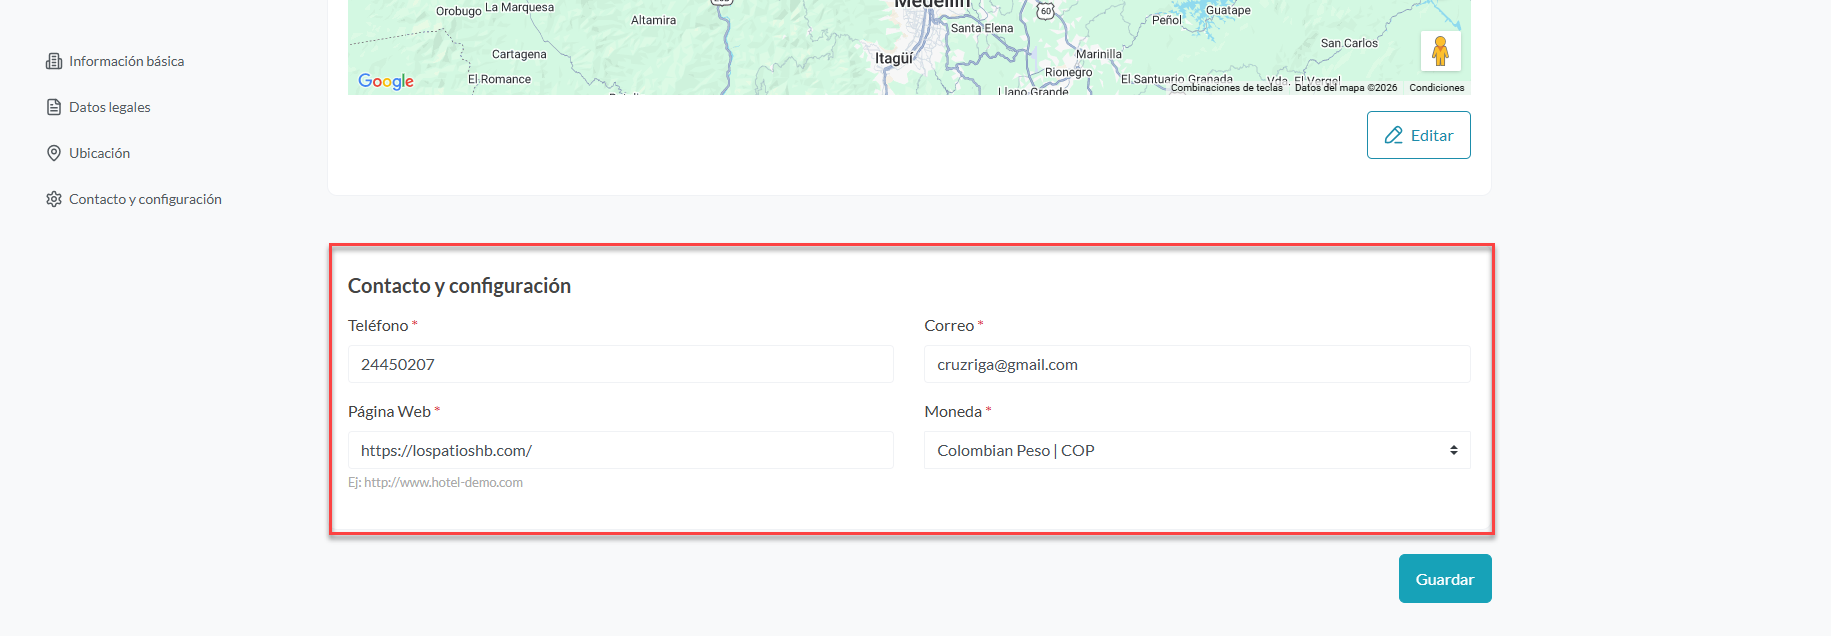This screenshot has width=1831, height=636.
Task: Open the Moneda currency dropdown
Action: tap(1196, 451)
